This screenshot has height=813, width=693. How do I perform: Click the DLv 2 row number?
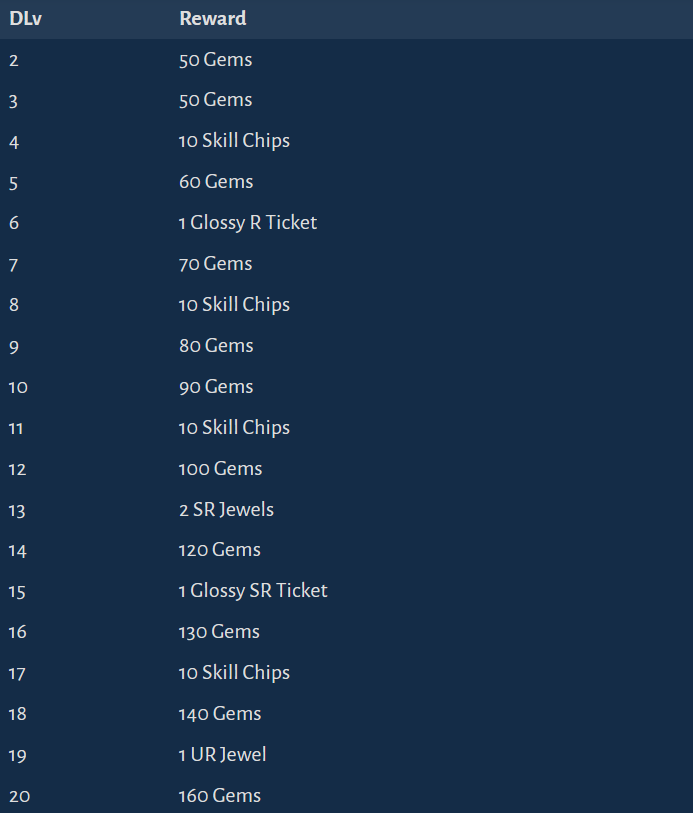[14, 61]
